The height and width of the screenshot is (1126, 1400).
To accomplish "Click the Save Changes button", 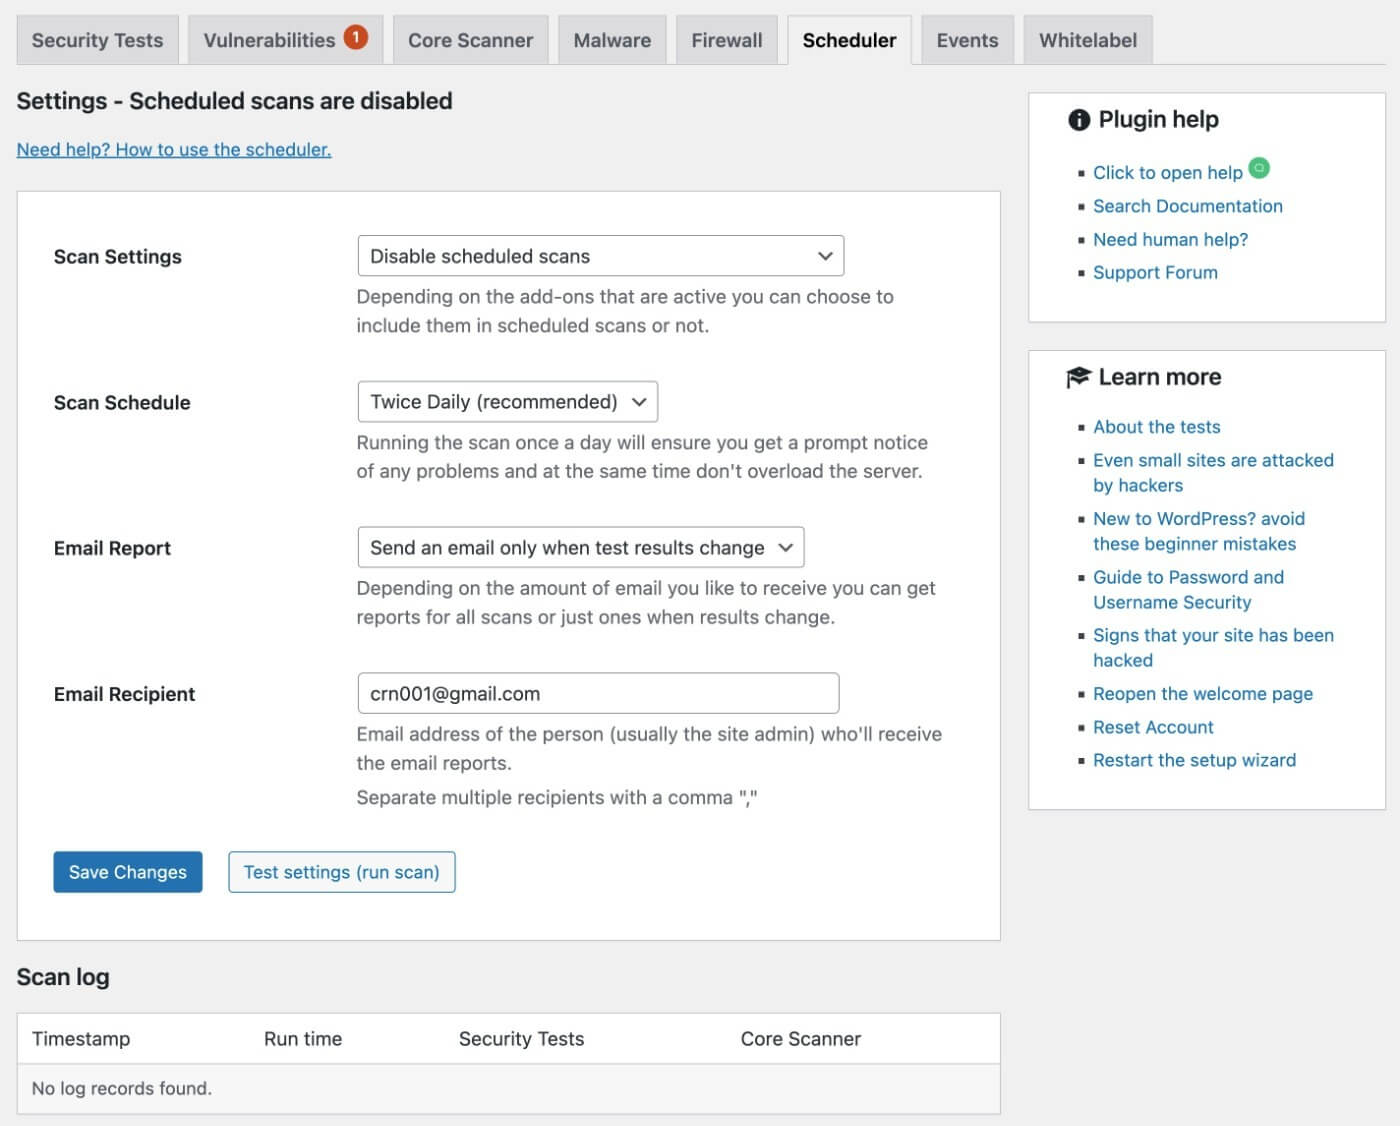I will coord(128,872).
